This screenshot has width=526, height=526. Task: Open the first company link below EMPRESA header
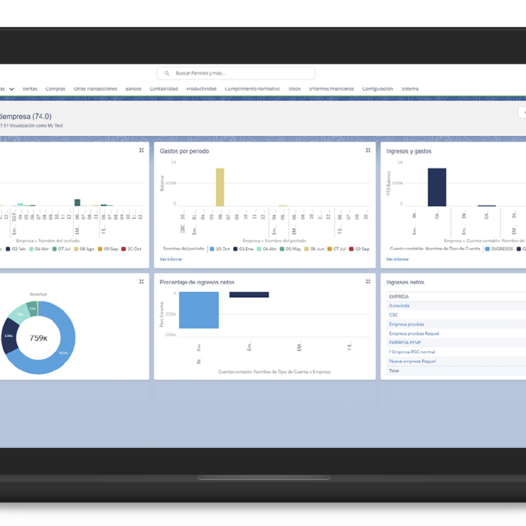tap(399, 306)
